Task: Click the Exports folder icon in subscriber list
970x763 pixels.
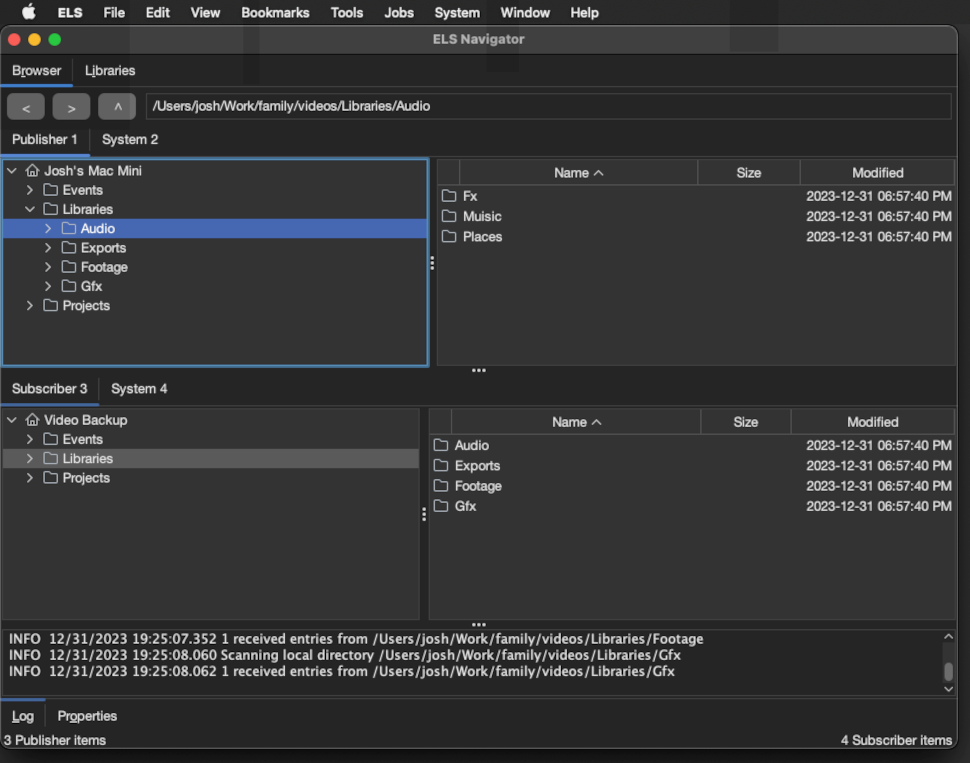Action: (x=441, y=466)
